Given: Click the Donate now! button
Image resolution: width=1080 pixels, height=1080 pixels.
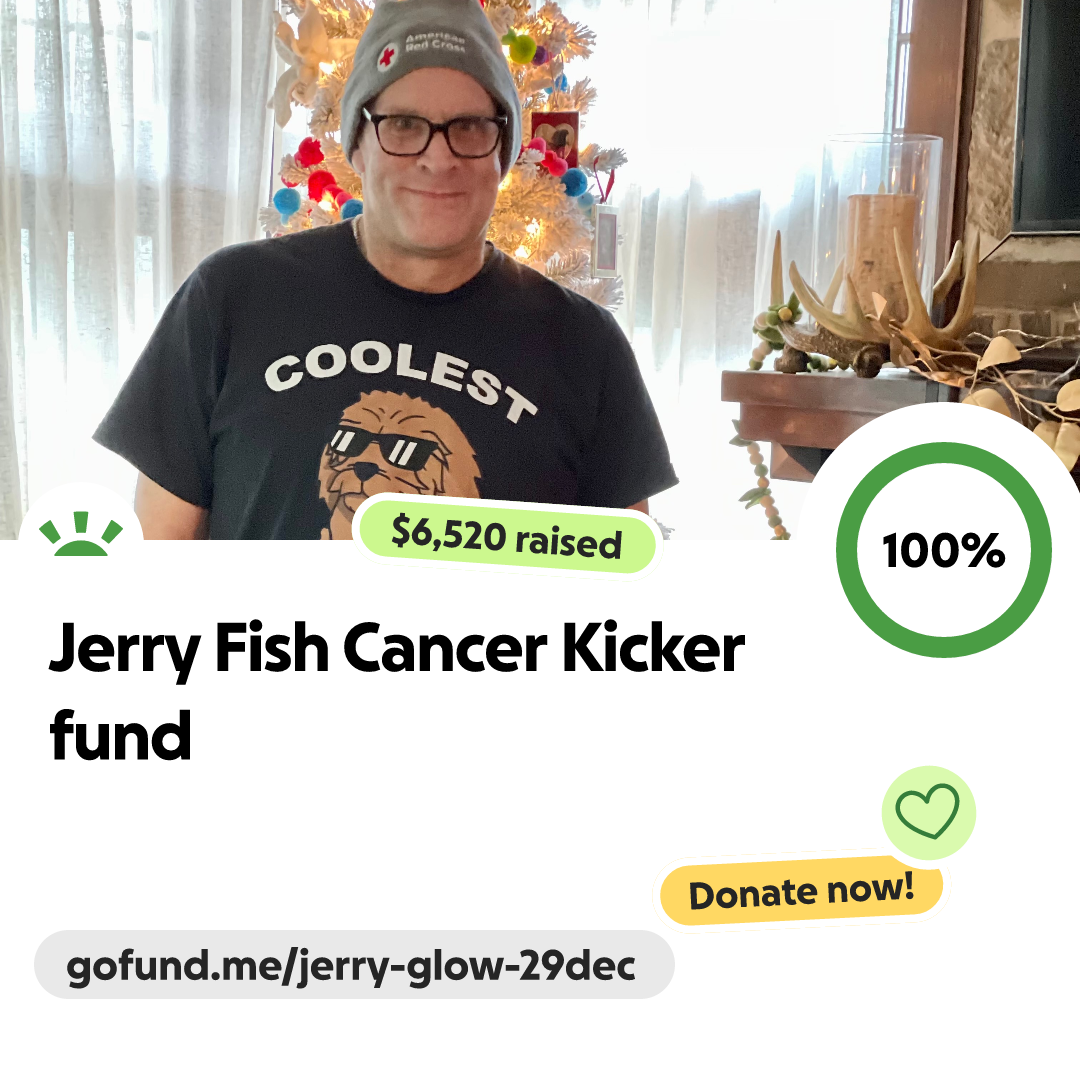Looking at the screenshot, I should pyautogui.click(x=802, y=891).
